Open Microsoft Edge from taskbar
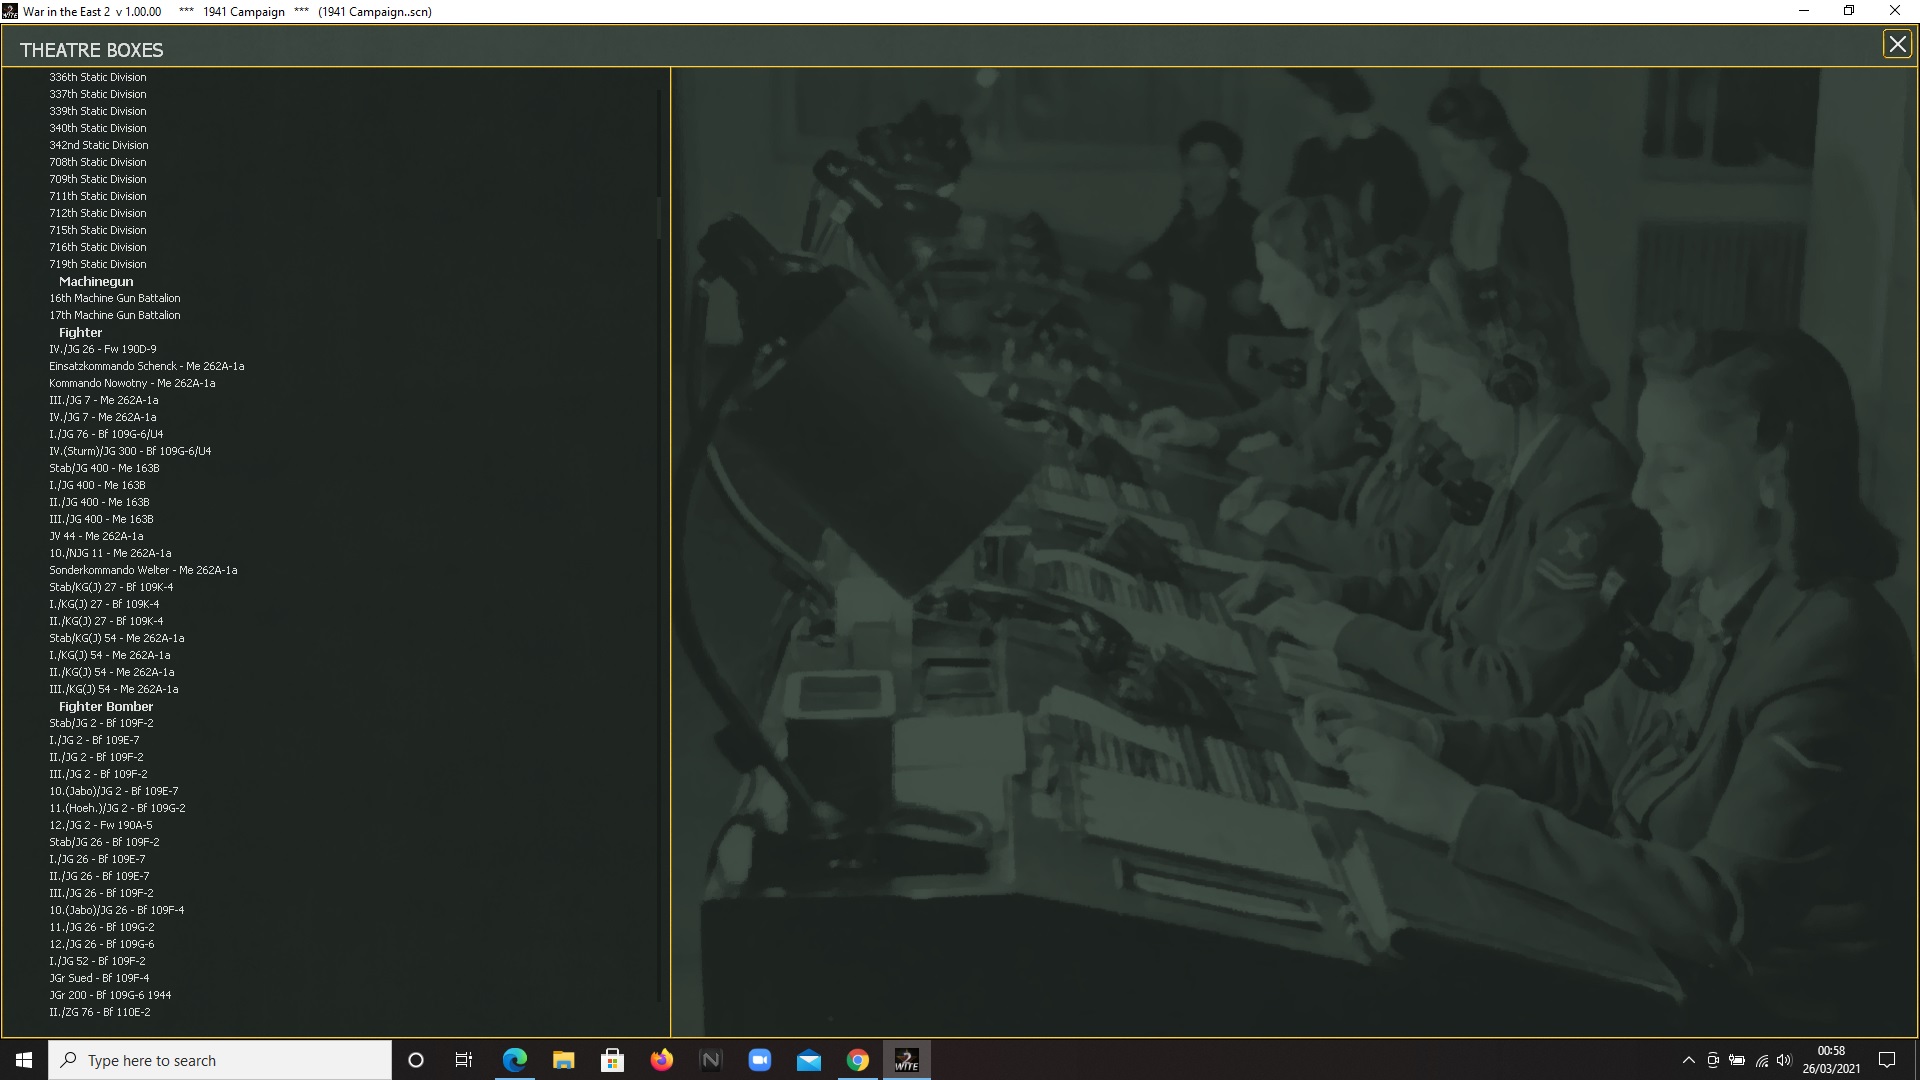The height and width of the screenshot is (1080, 1920). tap(514, 1060)
